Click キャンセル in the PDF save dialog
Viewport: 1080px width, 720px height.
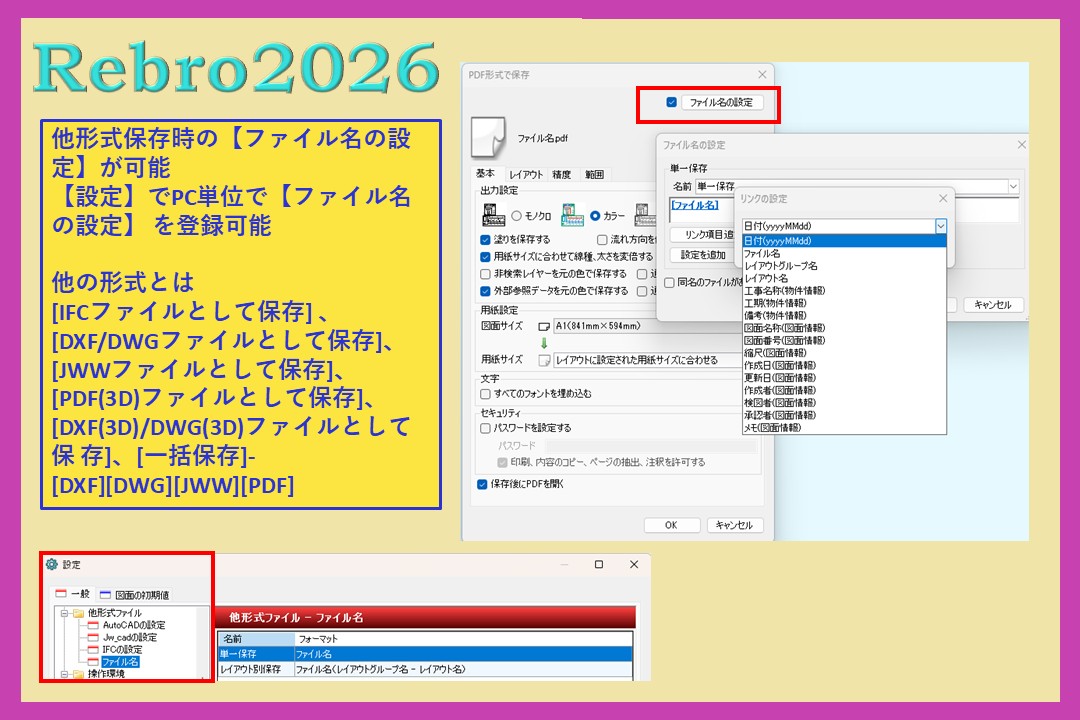[735, 525]
